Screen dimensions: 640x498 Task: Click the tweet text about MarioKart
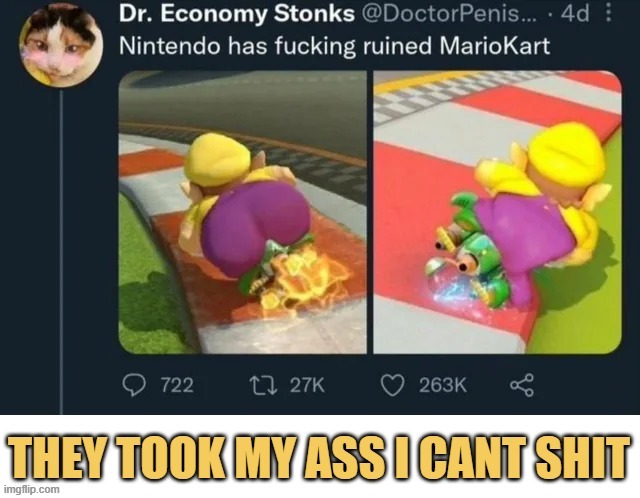335,46
